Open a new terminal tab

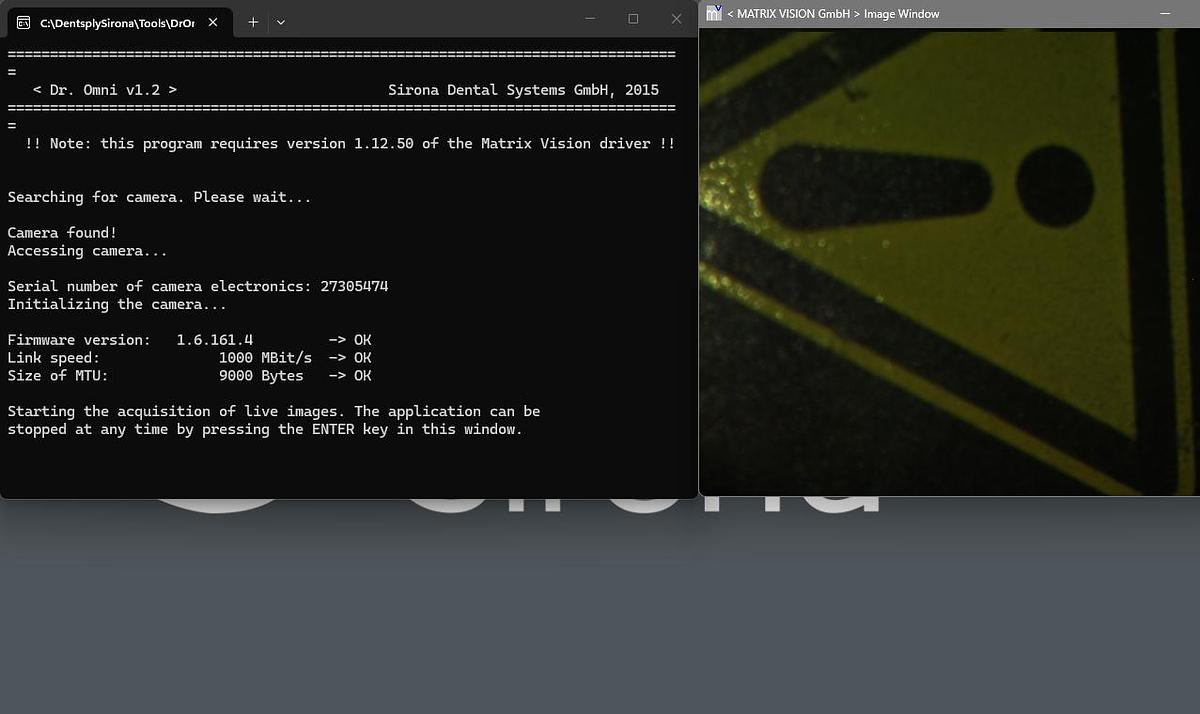click(253, 22)
